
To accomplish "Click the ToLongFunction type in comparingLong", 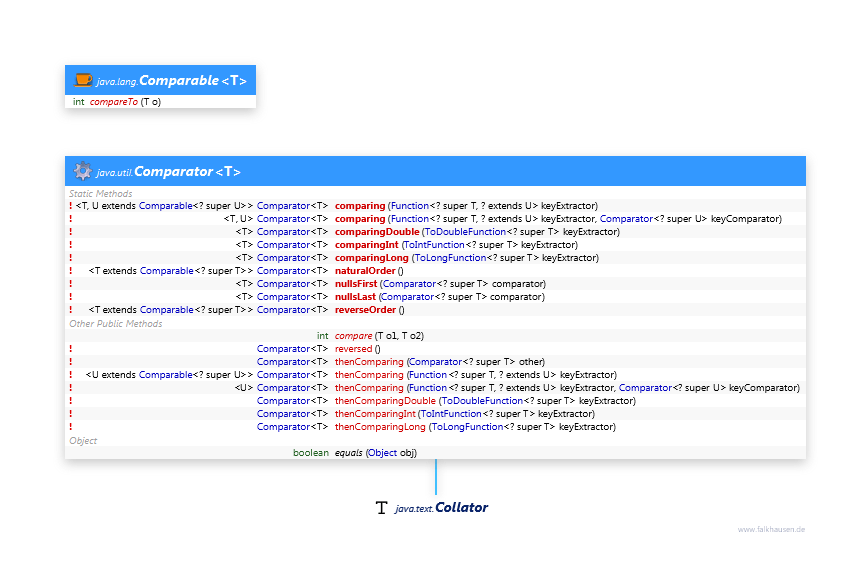I will [x=451, y=257].
